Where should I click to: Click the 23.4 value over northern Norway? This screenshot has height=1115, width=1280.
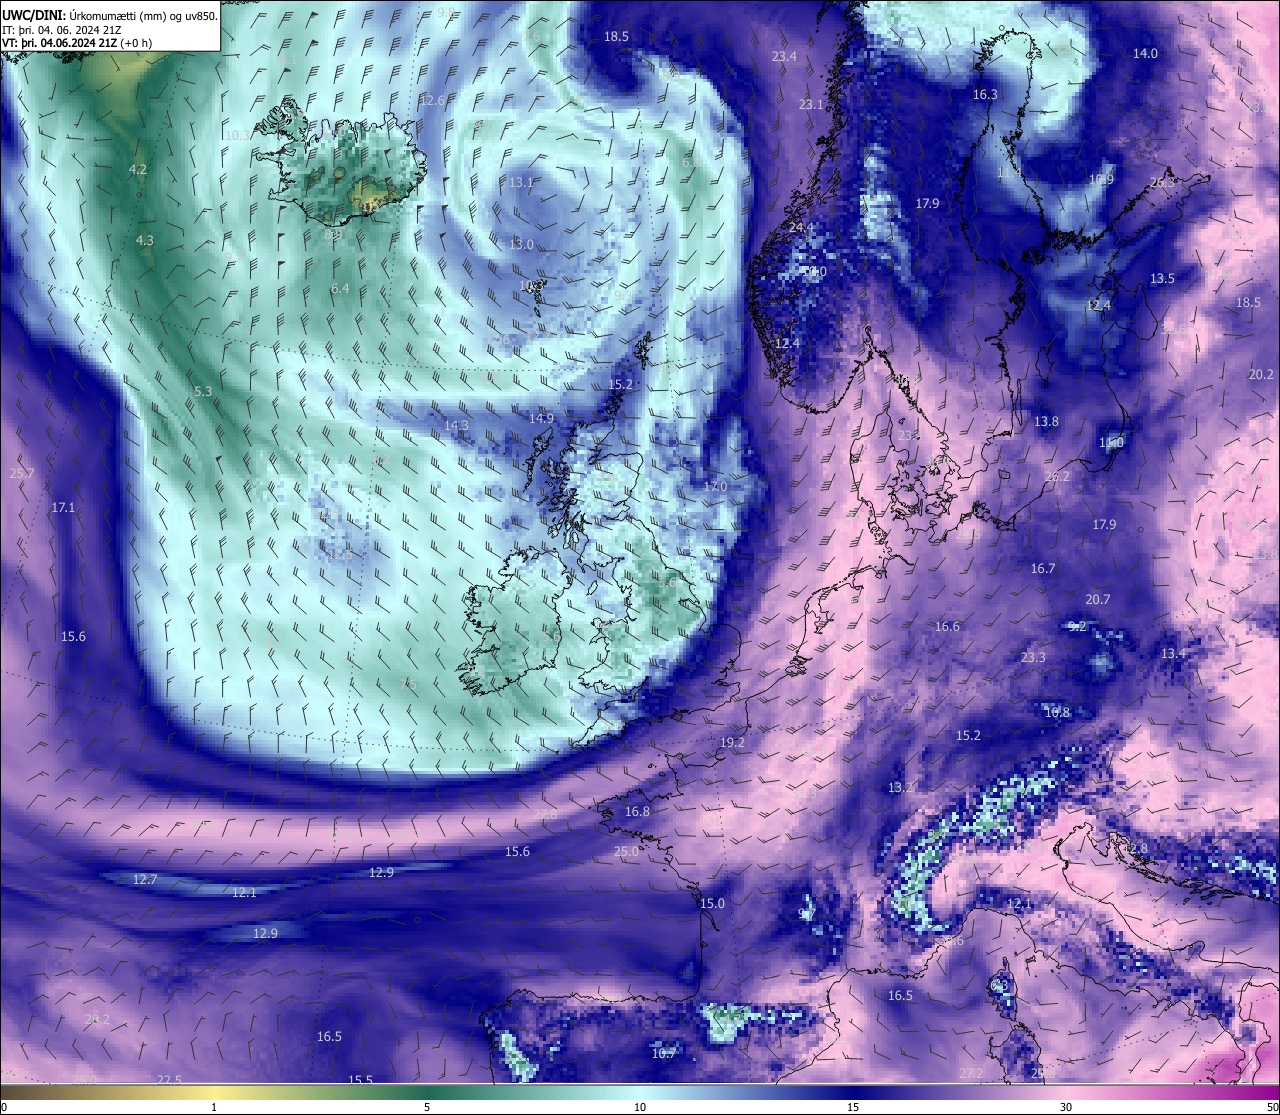click(x=784, y=57)
